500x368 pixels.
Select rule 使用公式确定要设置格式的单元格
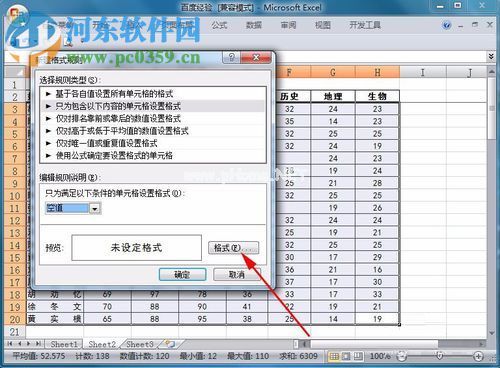[x=153, y=156]
